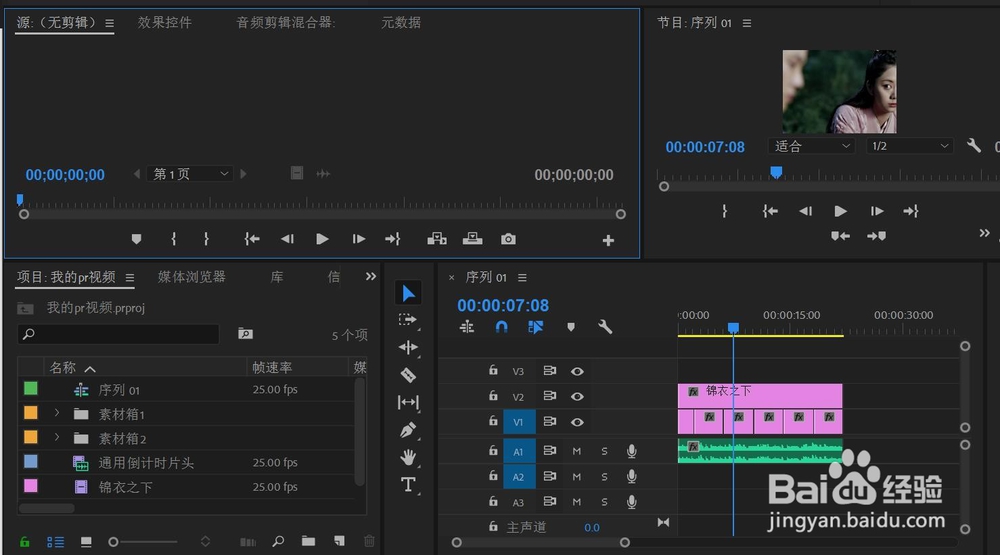Click the project panel Find magnifier icon
Image resolution: width=1000 pixels, height=555 pixels.
[278, 541]
